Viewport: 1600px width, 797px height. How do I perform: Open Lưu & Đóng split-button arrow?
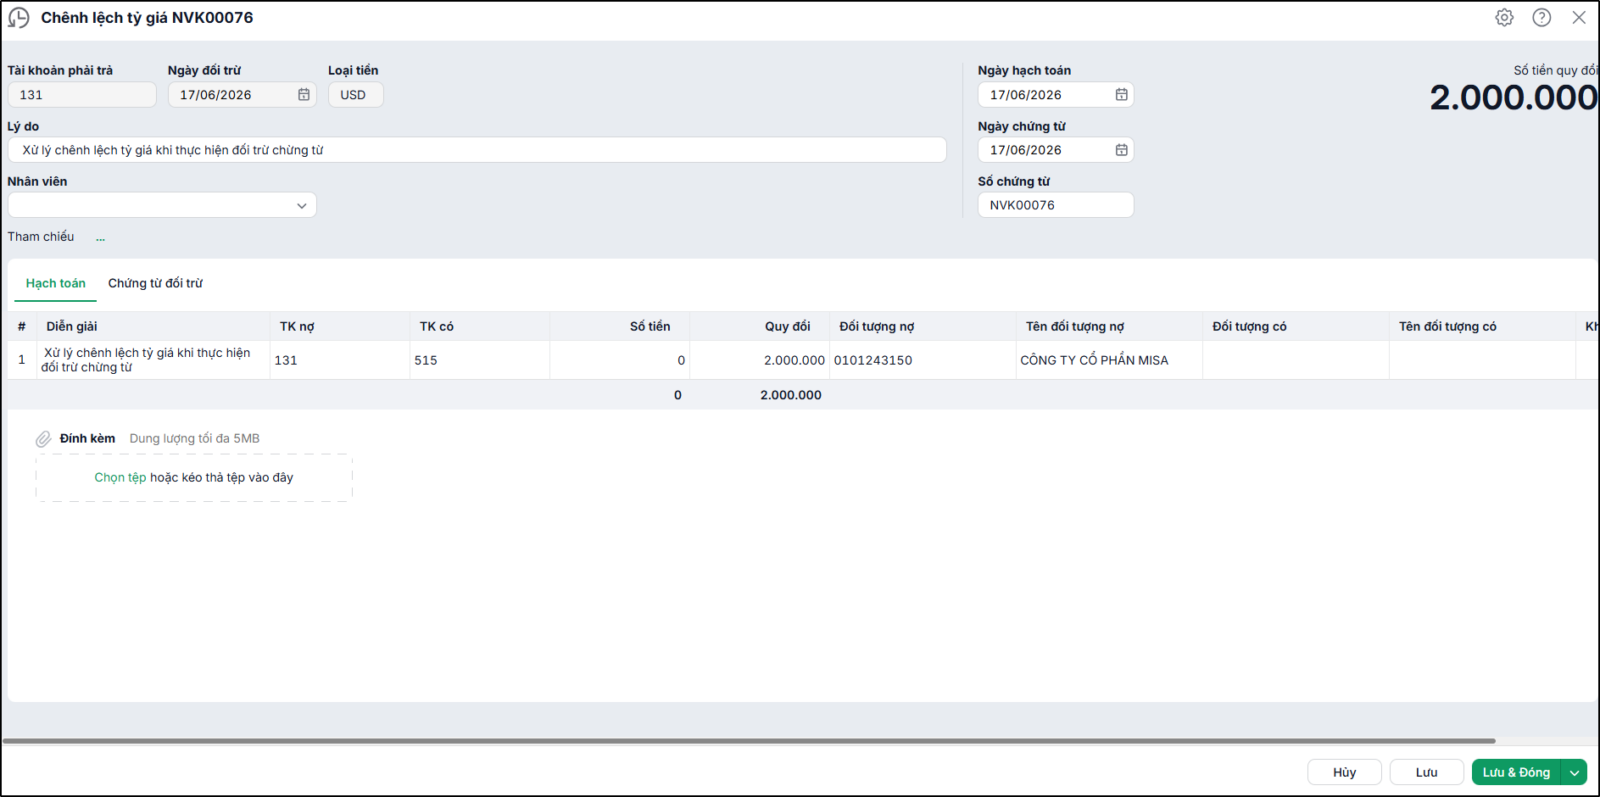[x=1575, y=773]
